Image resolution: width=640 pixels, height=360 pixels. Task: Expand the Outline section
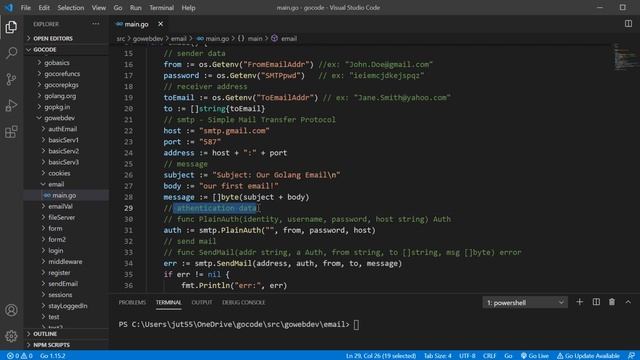(x=66, y=333)
